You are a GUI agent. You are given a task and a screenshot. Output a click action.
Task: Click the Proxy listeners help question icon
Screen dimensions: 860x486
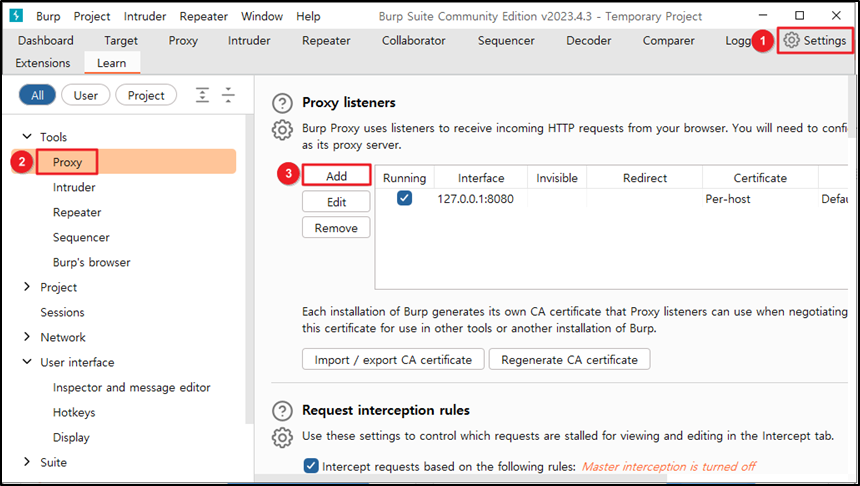point(282,103)
